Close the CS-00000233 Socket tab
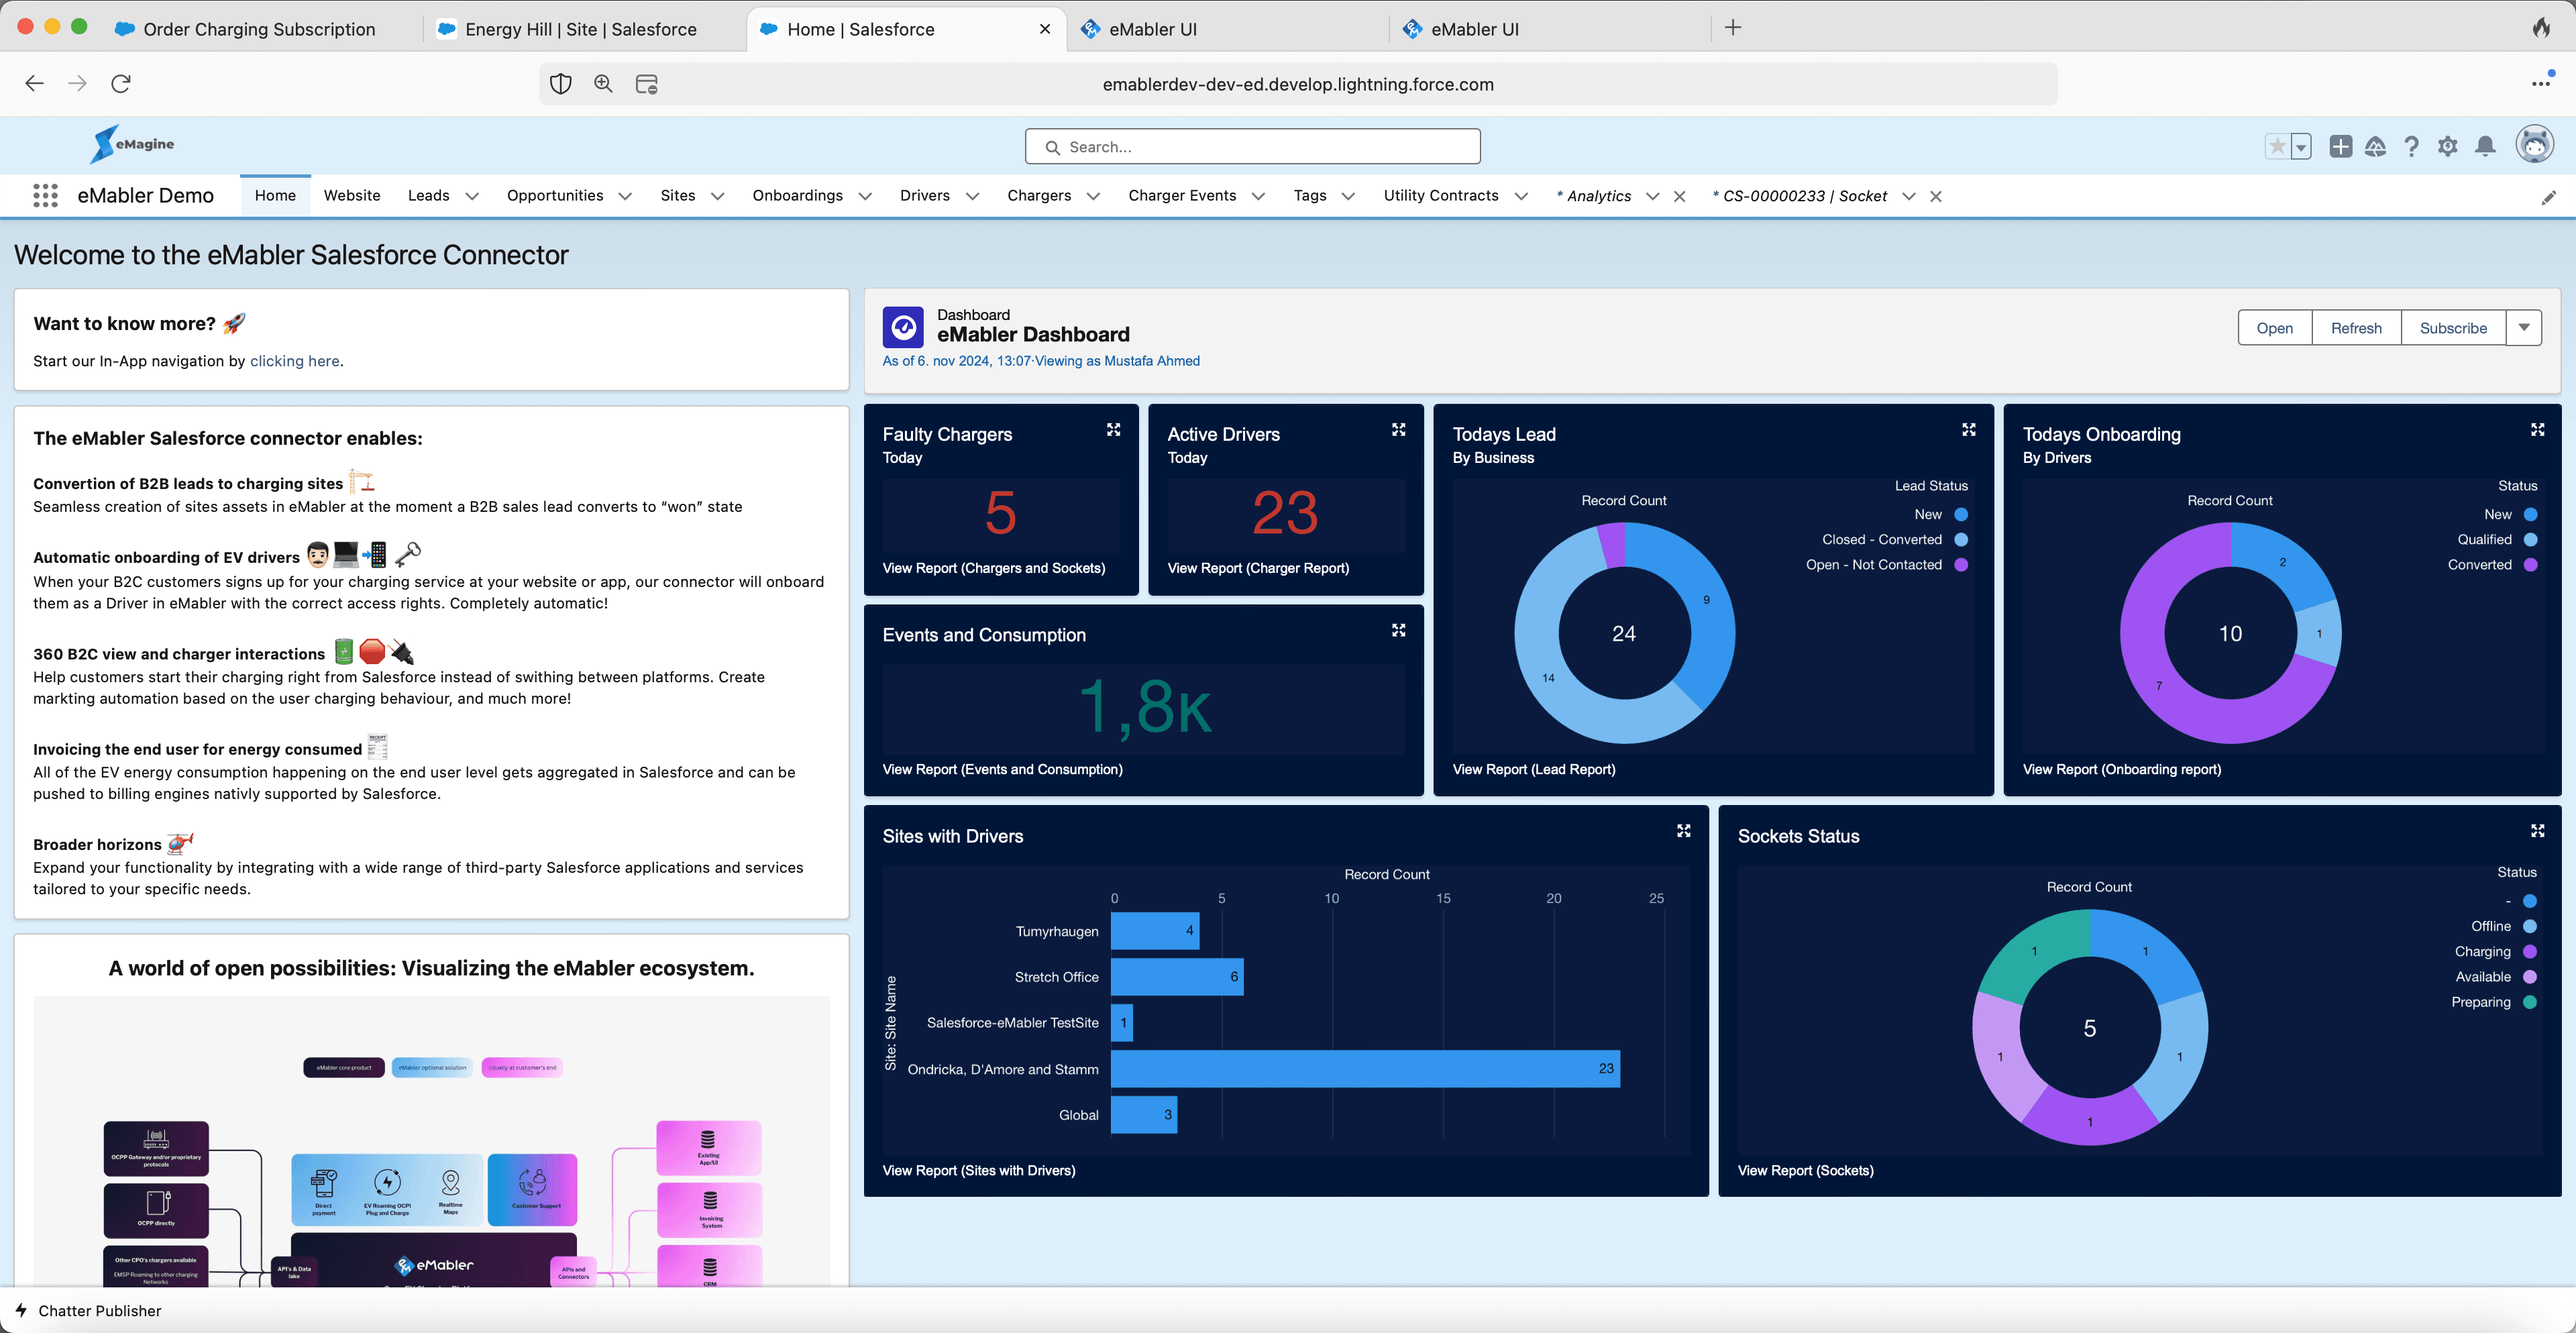The height and width of the screenshot is (1333, 2576). pos(1936,197)
